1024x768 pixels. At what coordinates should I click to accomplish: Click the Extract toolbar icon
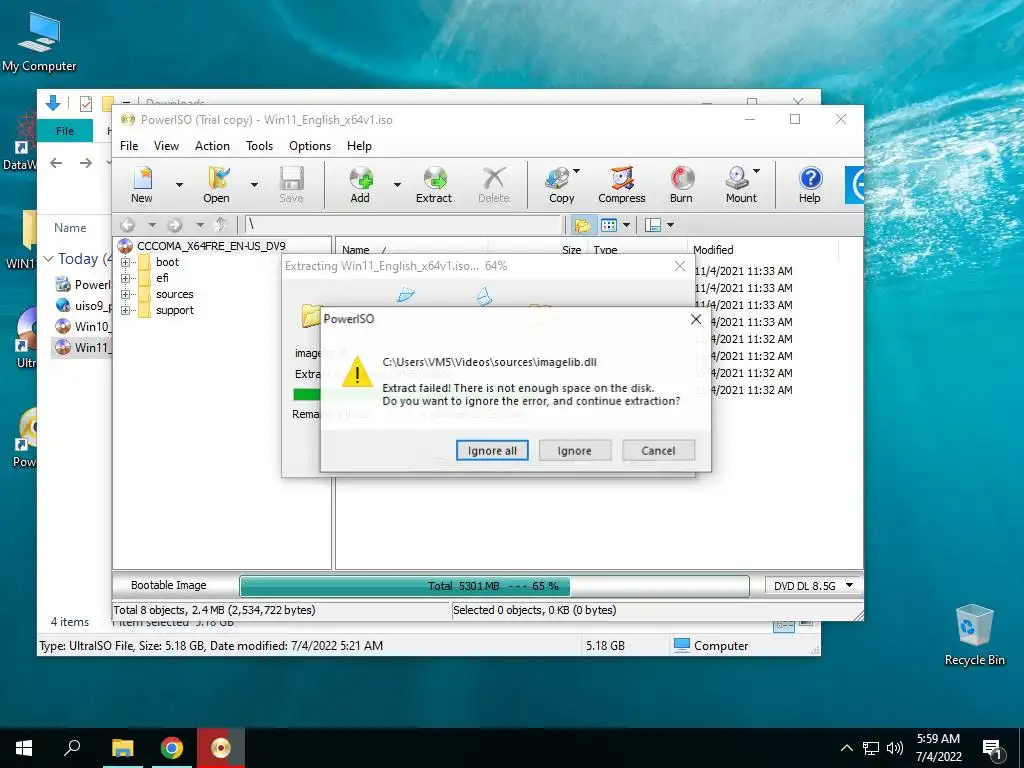(434, 184)
